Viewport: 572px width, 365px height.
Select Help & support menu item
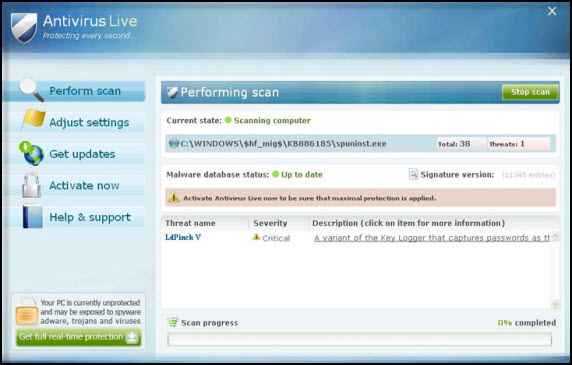[90, 217]
